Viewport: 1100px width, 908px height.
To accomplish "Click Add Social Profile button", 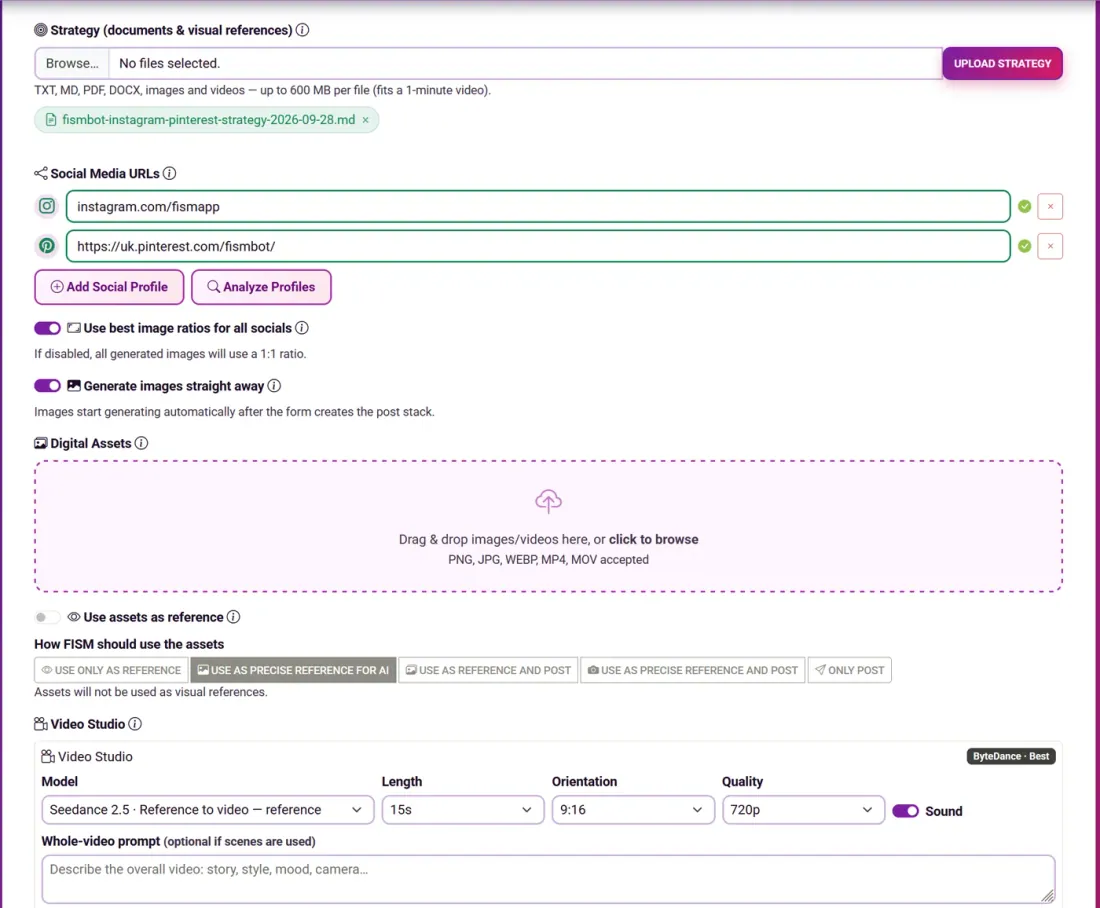I will point(109,287).
